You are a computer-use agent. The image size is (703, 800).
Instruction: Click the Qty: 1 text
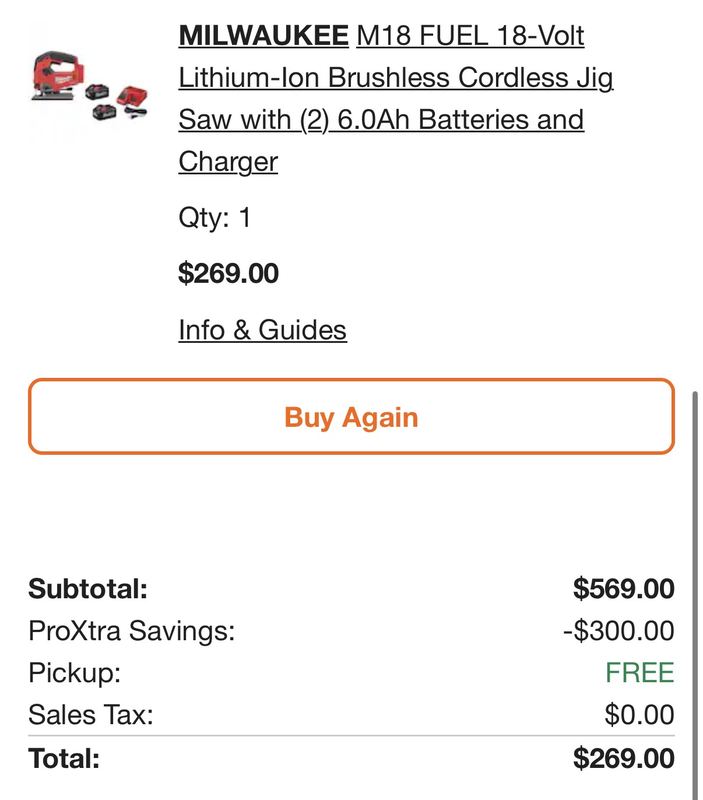point(214,218)
